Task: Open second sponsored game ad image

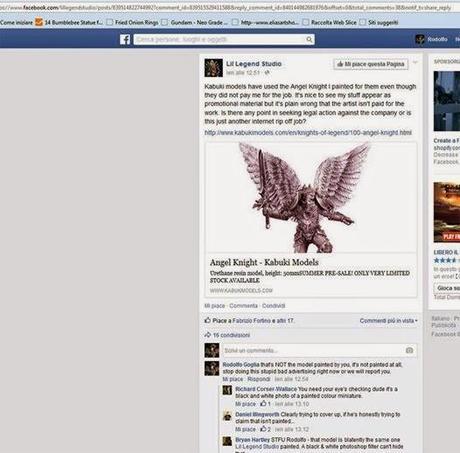Action: pos(447,212)
